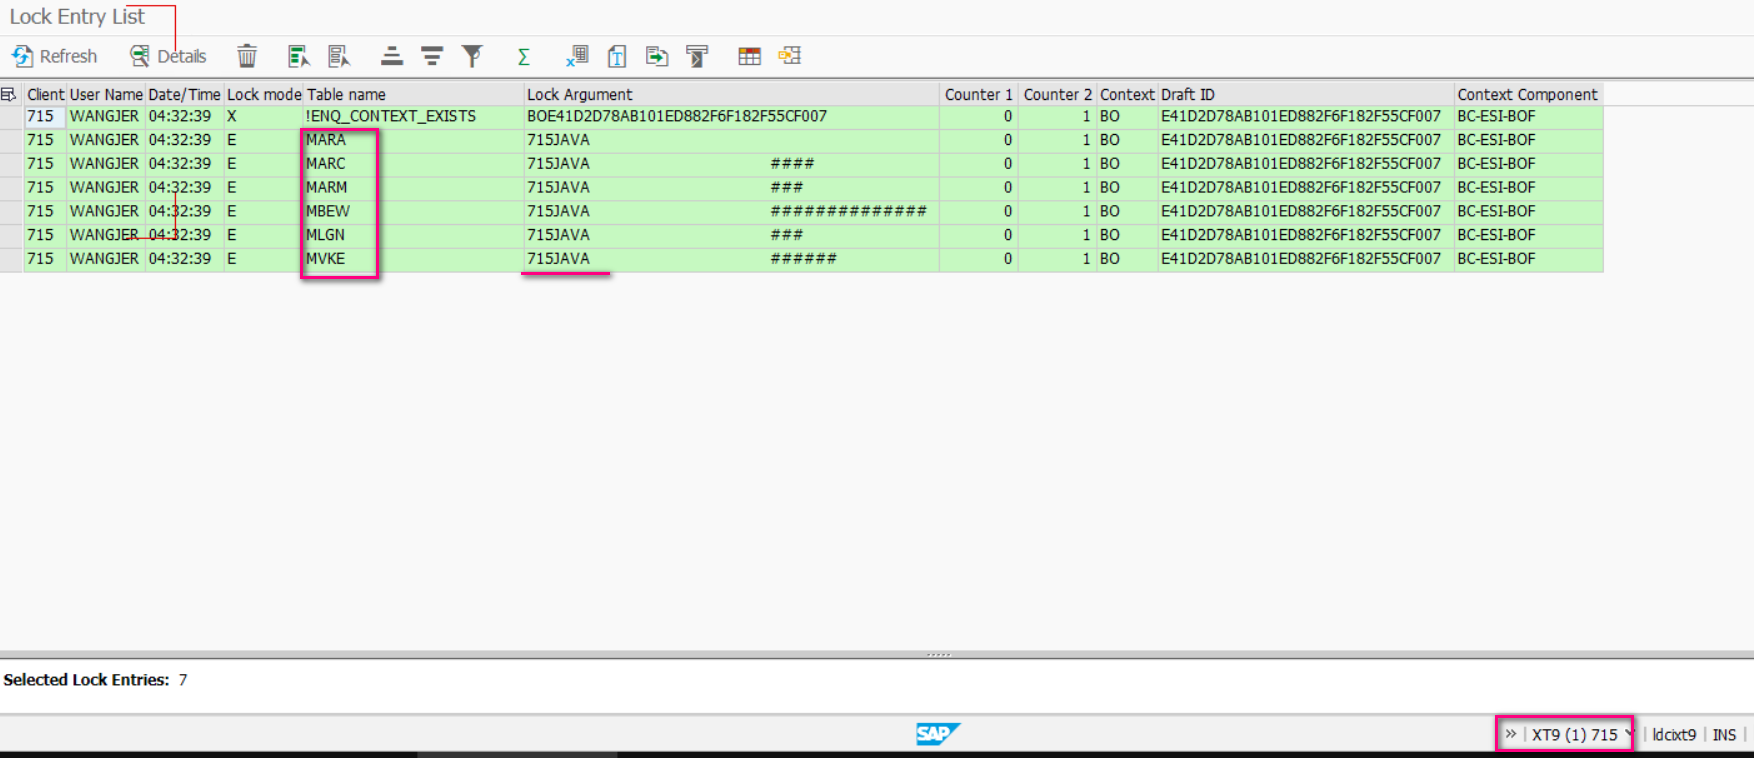Click the Deselect All rows icon
The image size is (1754, 758).
point(339,56)
